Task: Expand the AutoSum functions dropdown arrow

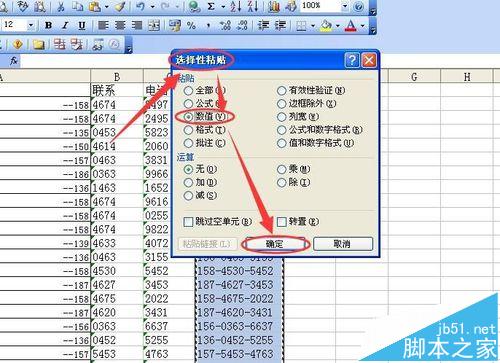Action: [x=223, y=6]
